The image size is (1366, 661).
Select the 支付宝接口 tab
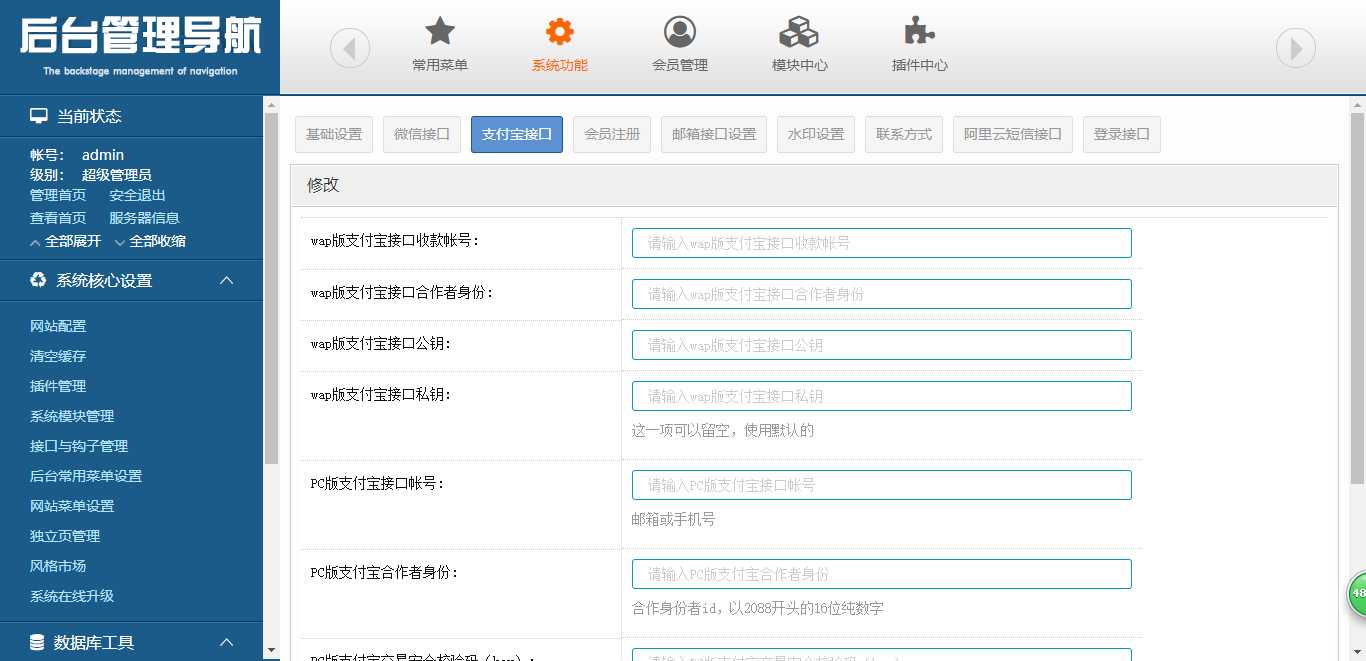point(517,134)
